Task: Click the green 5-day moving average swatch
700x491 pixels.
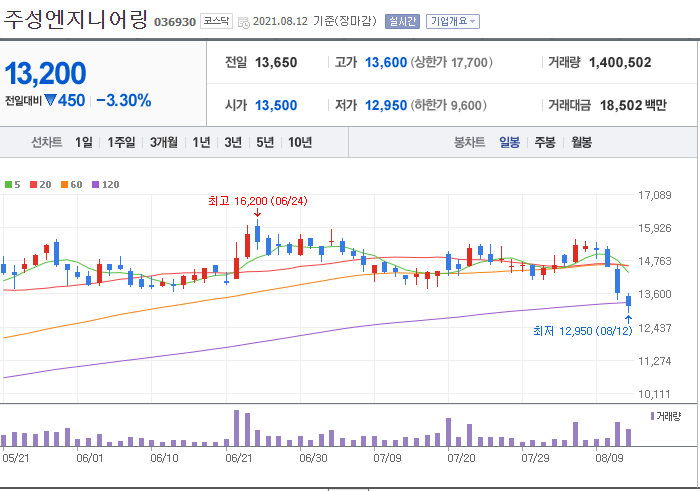Action: pyautogui.click(x=8, y=184)
